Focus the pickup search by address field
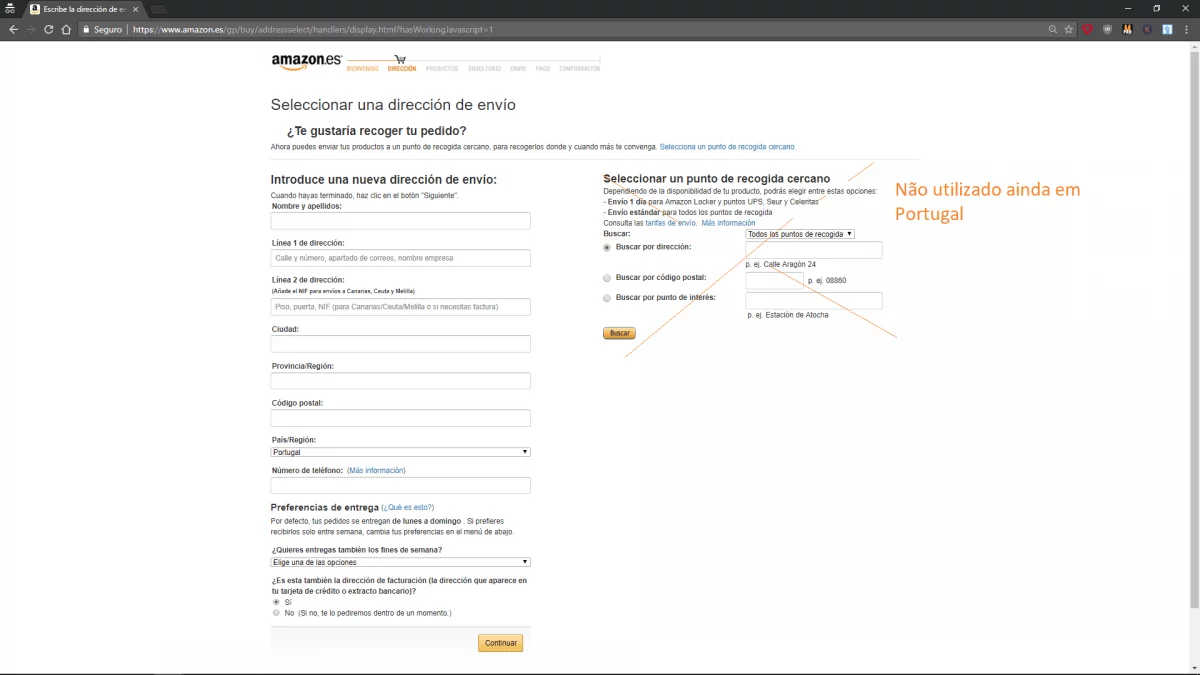Screen dimensions: 1200x675 (814, 250)
